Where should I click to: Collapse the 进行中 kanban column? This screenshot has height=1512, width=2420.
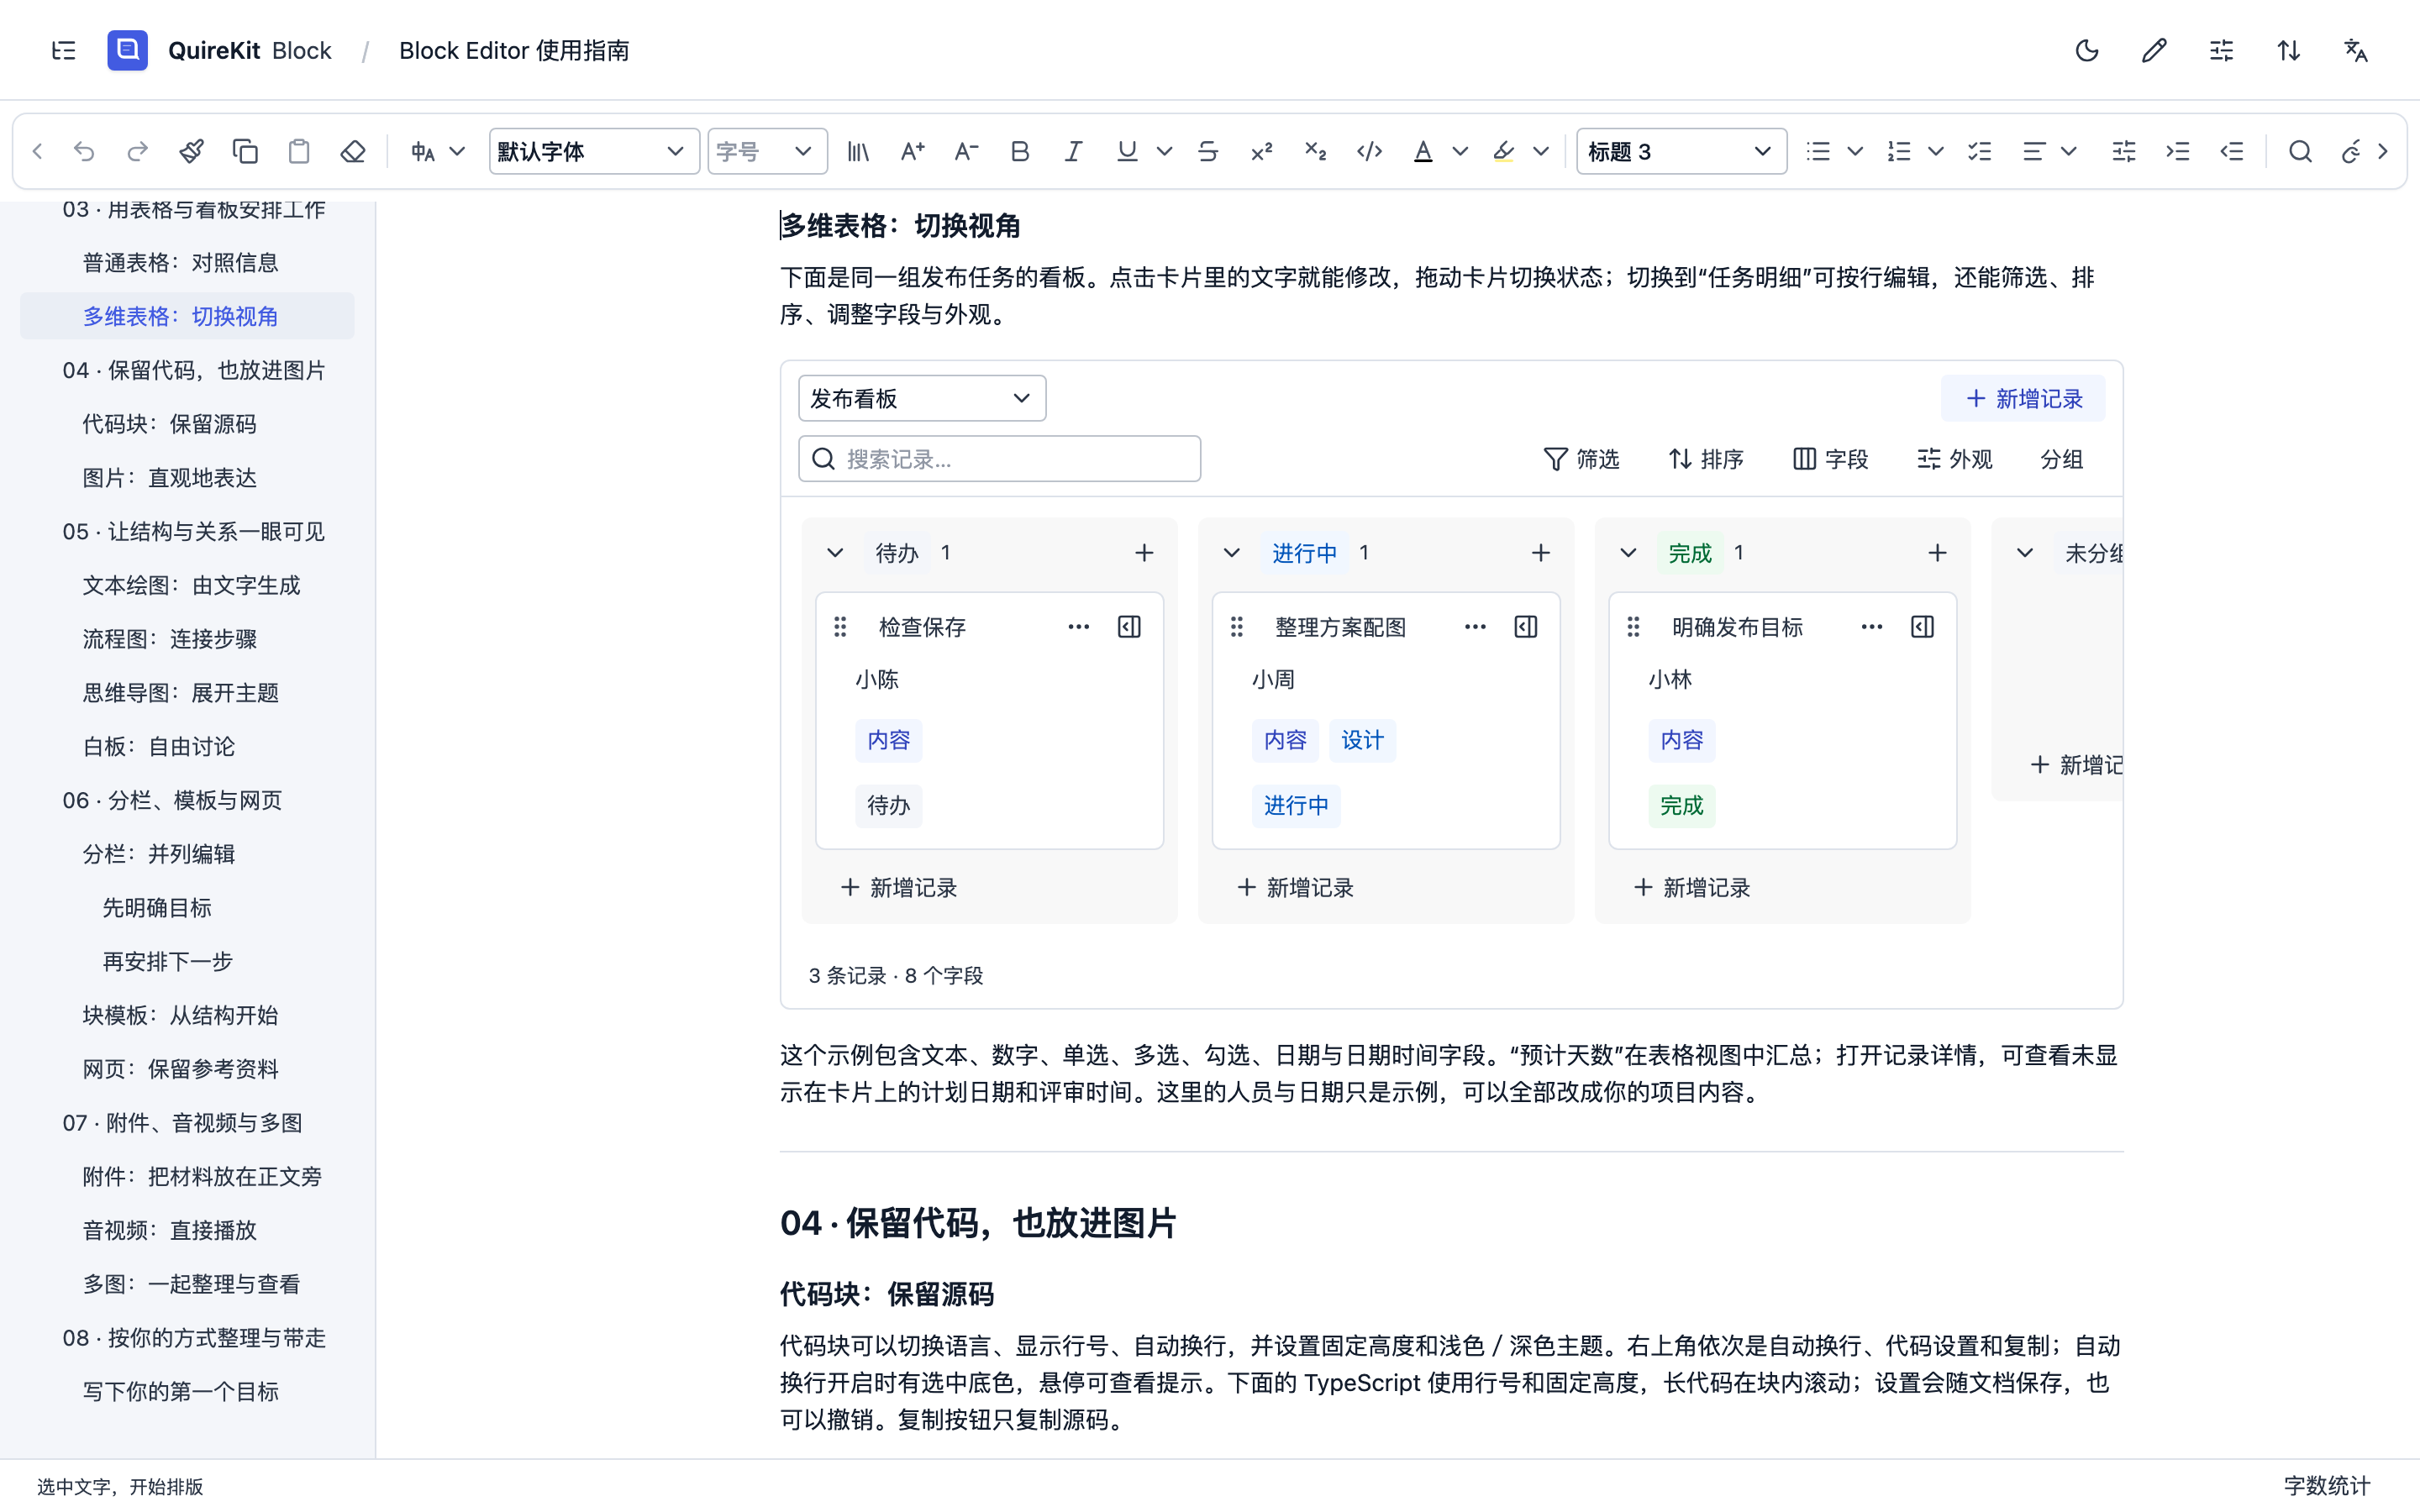[1232, 553]
